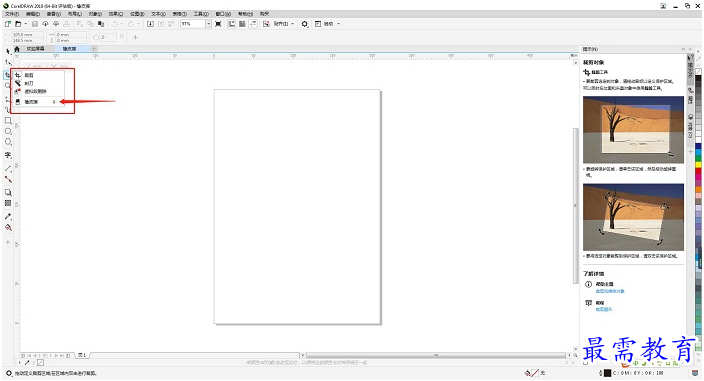The image size is (704, 381).
Task: Open the Snap To (贴齐) dropdown
Action: (284, 24)
